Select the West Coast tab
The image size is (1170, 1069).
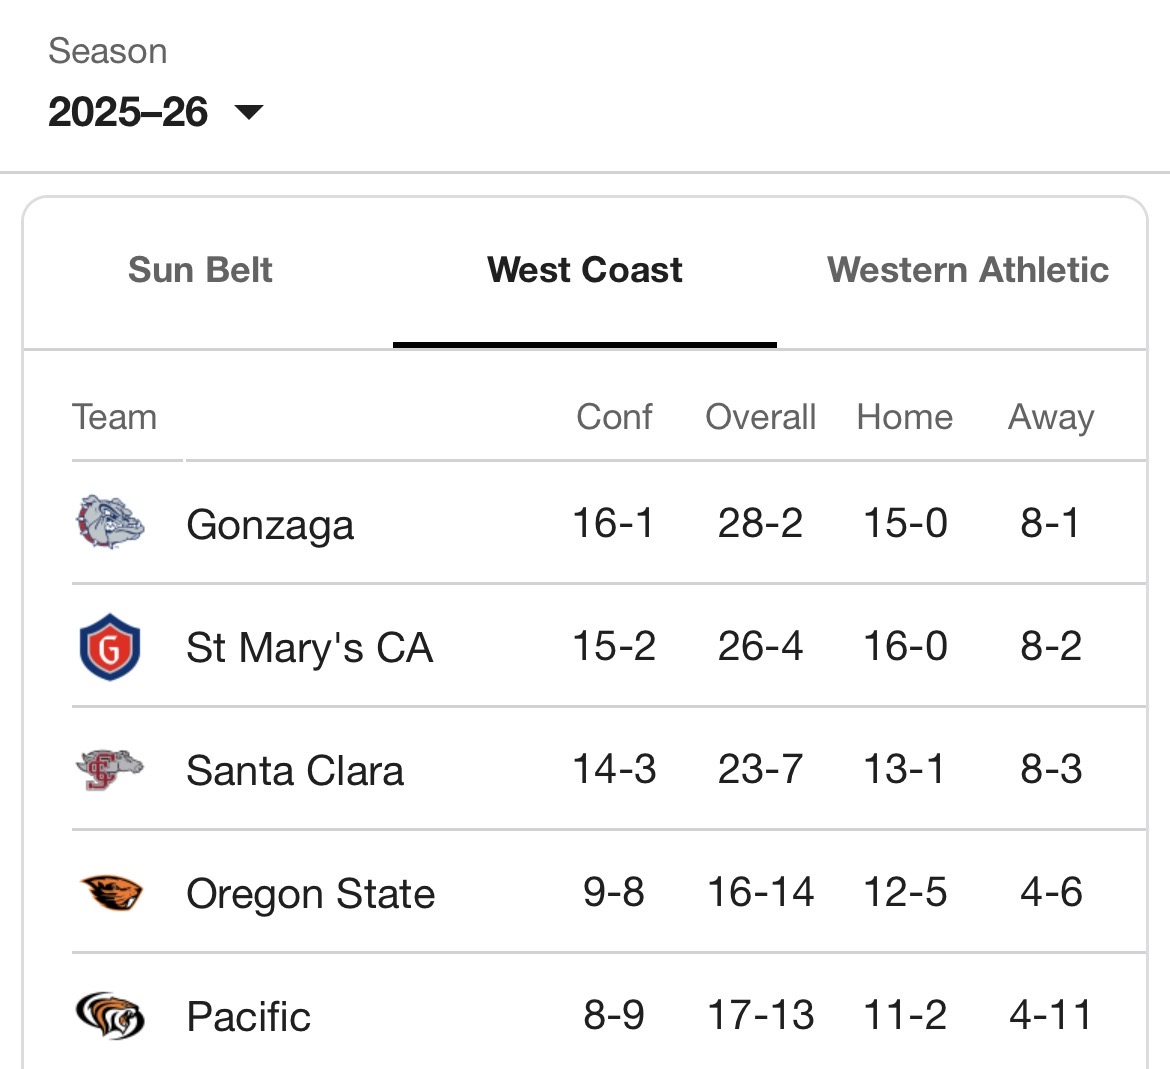tap(585, 270)
